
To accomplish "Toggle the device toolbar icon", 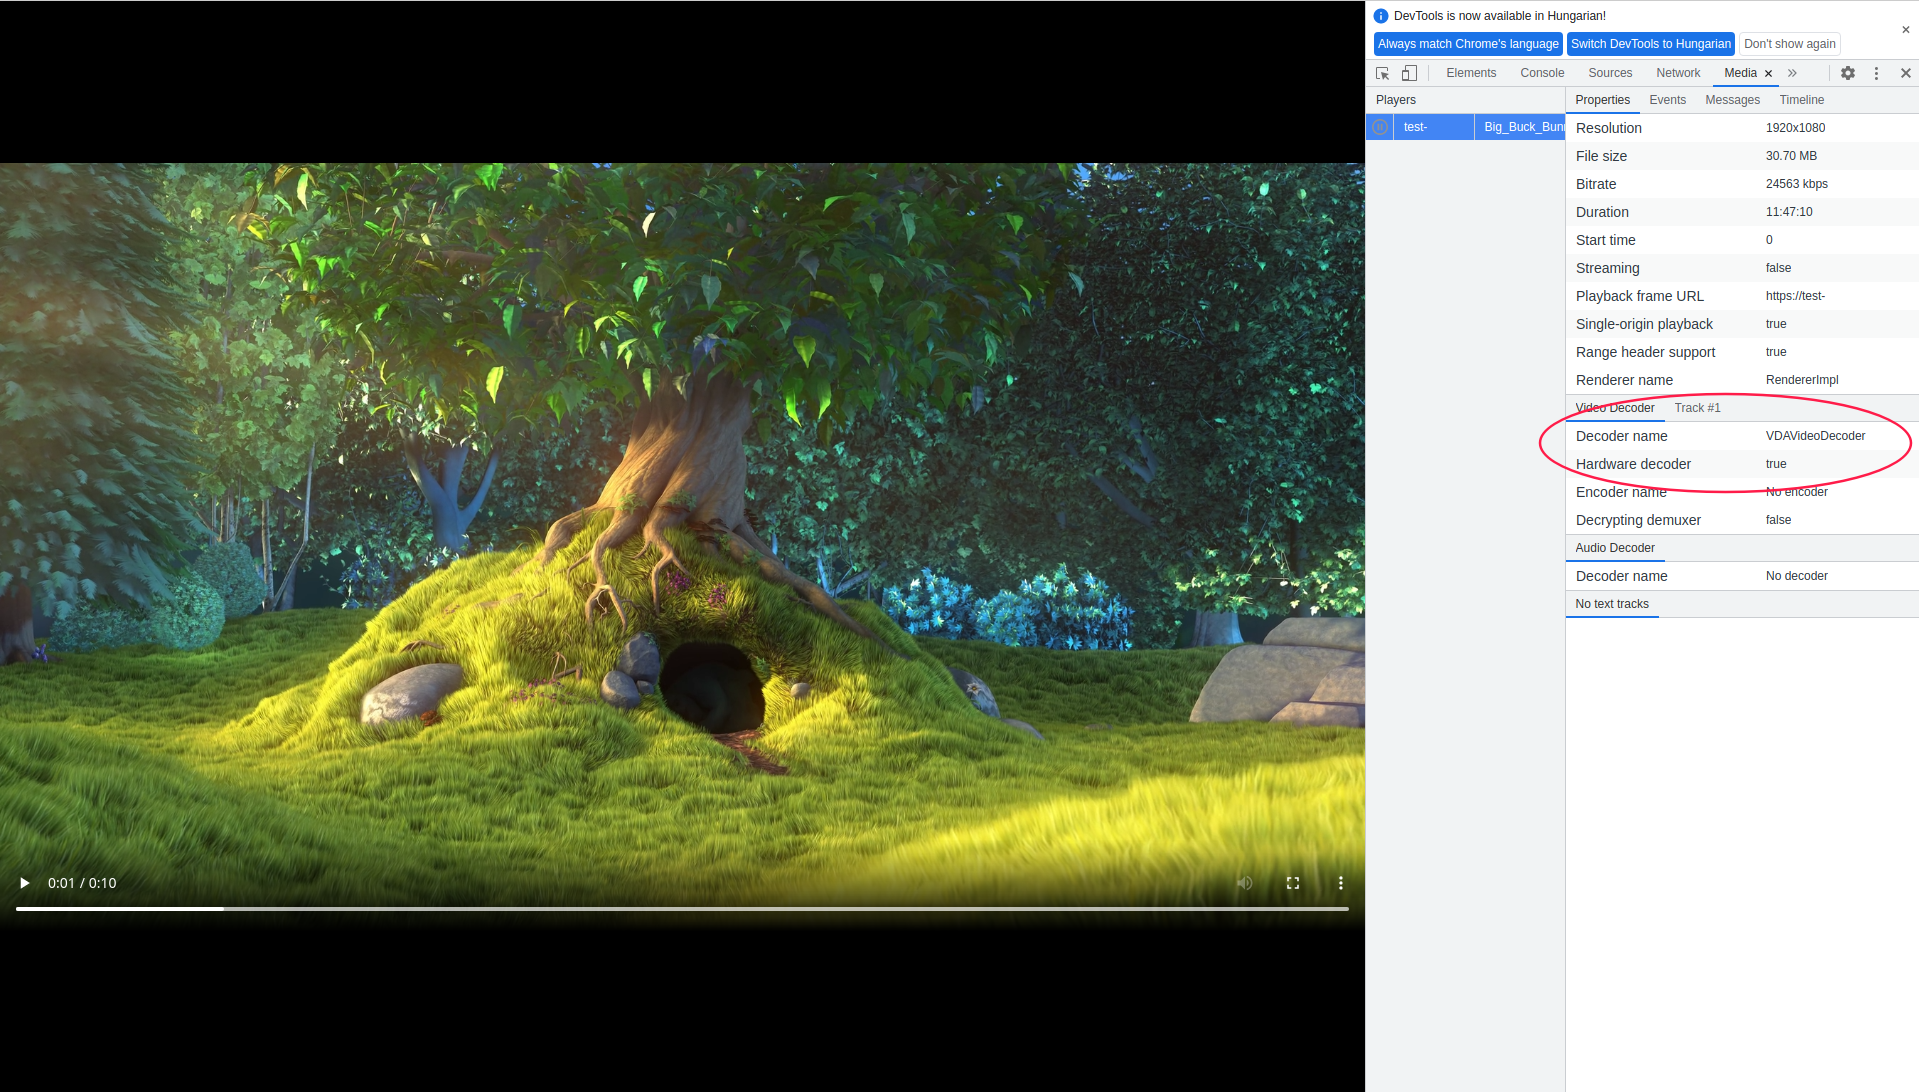I will click(x=1409, y=73).
